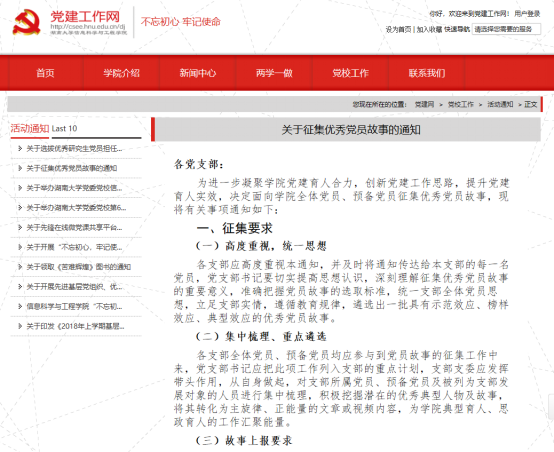This screenshot has height=452, width=554.
Task: Click the 不忘初心 牢记使命 slogan
Action: 181,22
